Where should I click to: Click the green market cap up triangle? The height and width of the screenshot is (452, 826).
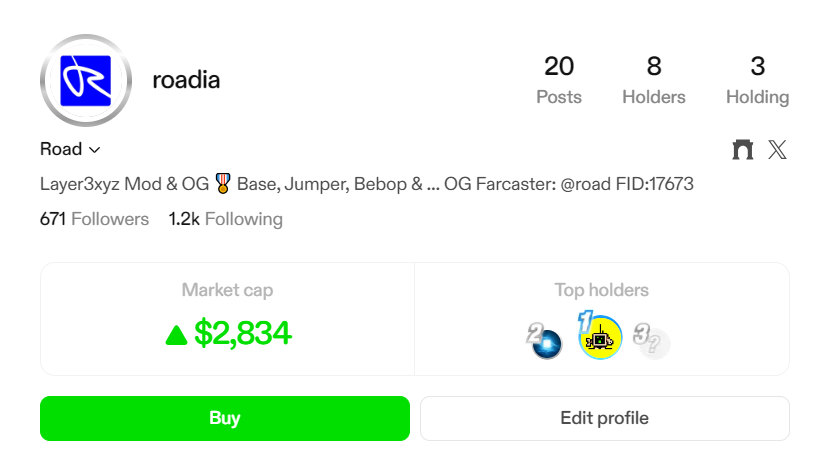coord(177,336)
